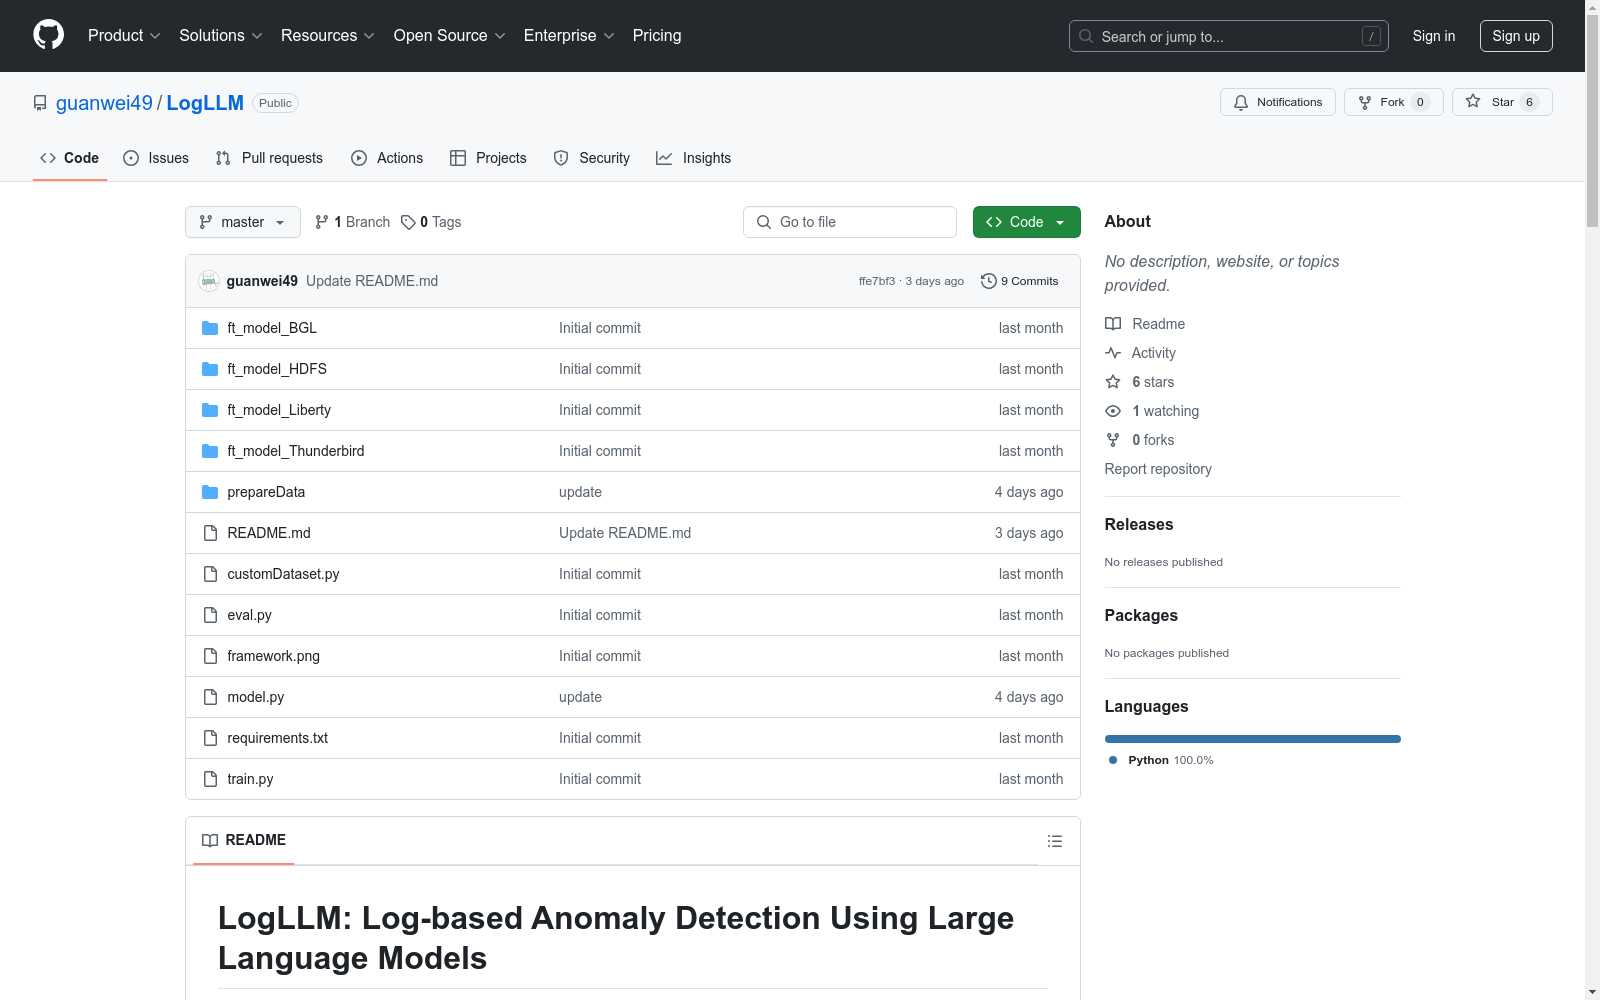Open the Readme link in About

pos(1145,324)
